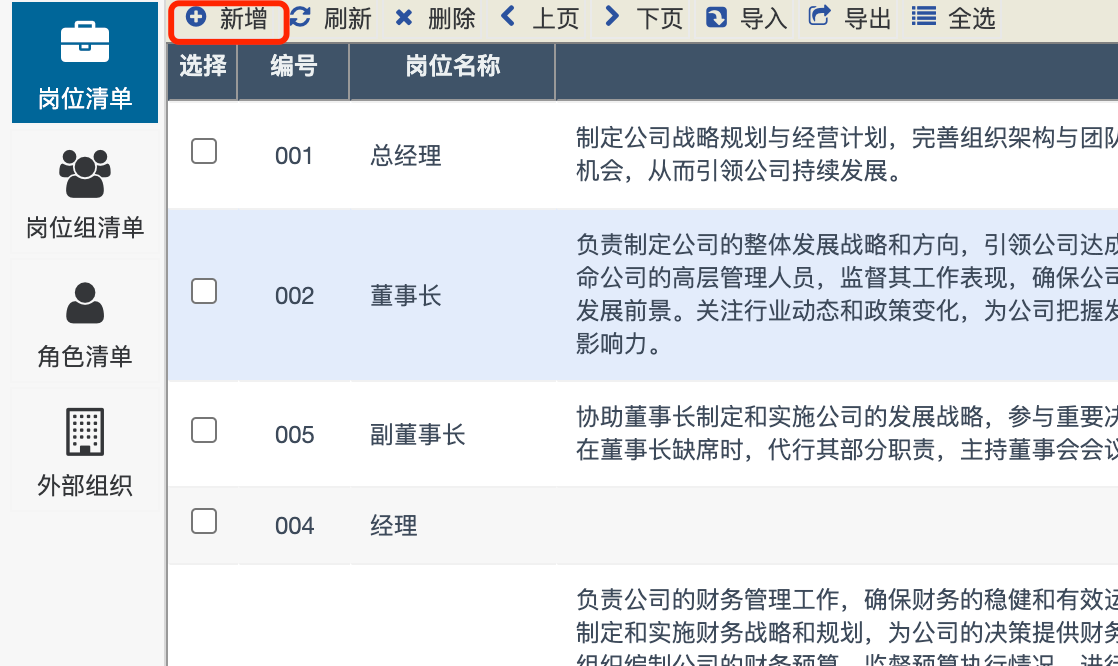Switch to 岗位组清单 sidebar item
The width and height of the screenshot is (1118, 666).
click(x=85, y=194)
